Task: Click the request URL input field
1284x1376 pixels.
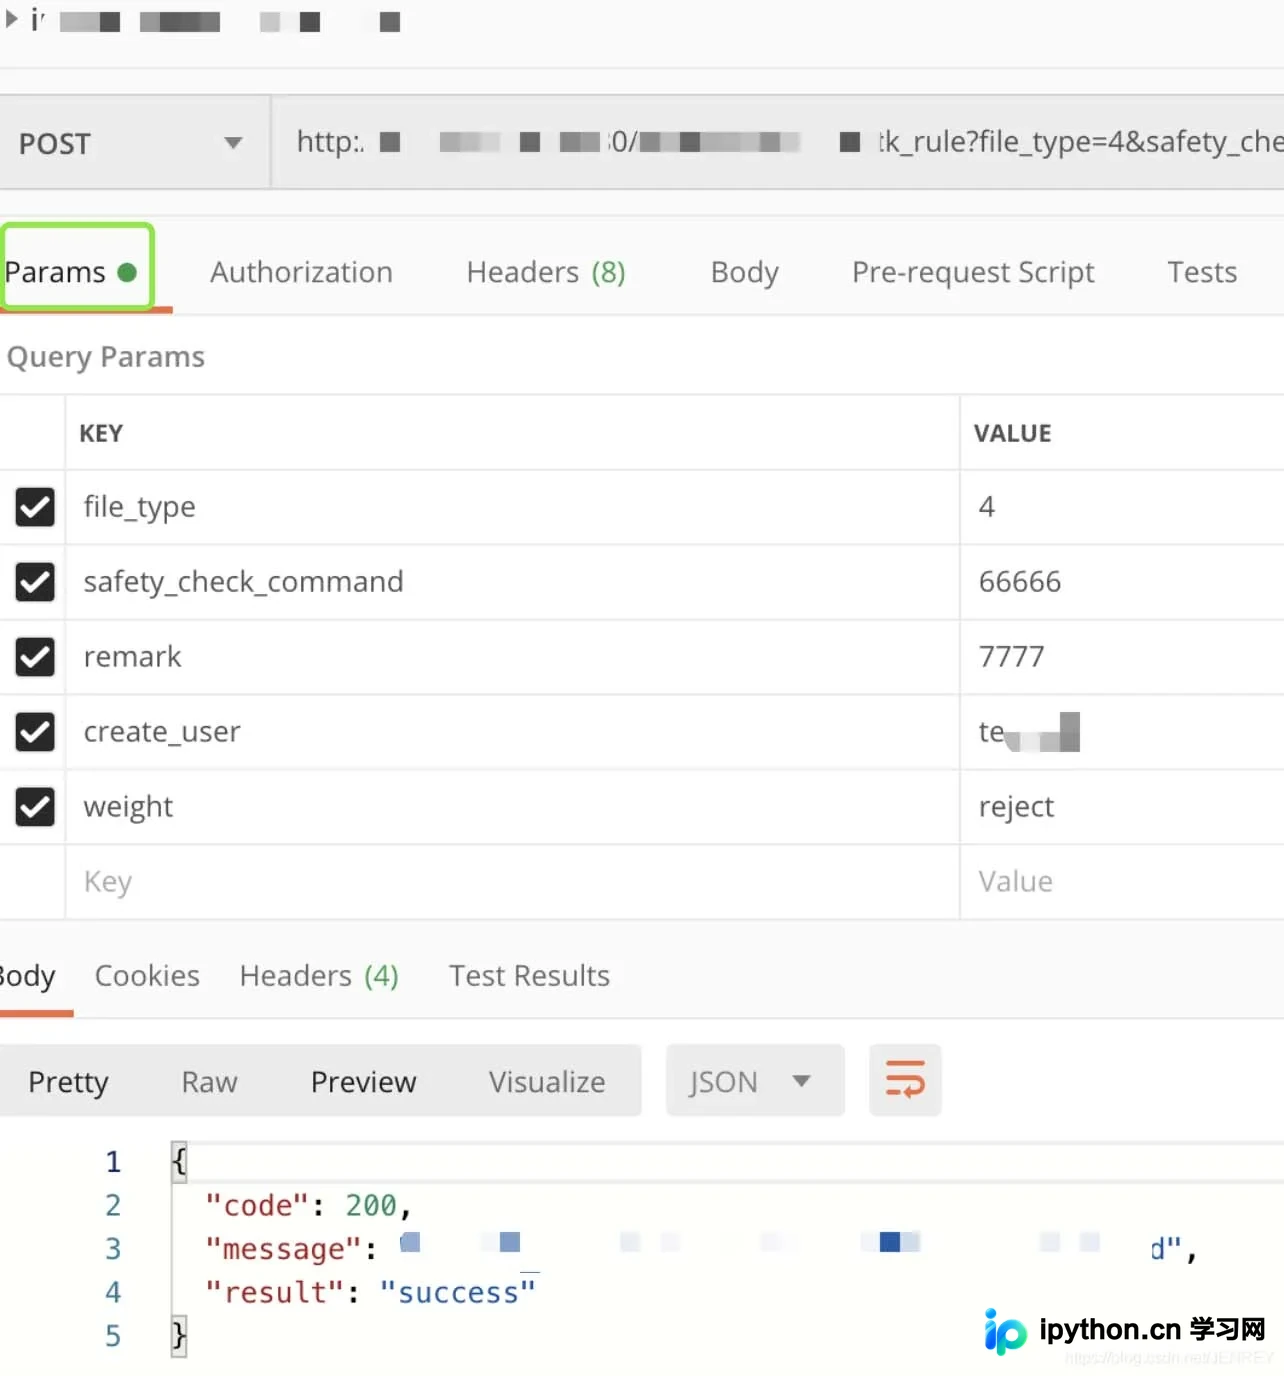Action: 779,142
